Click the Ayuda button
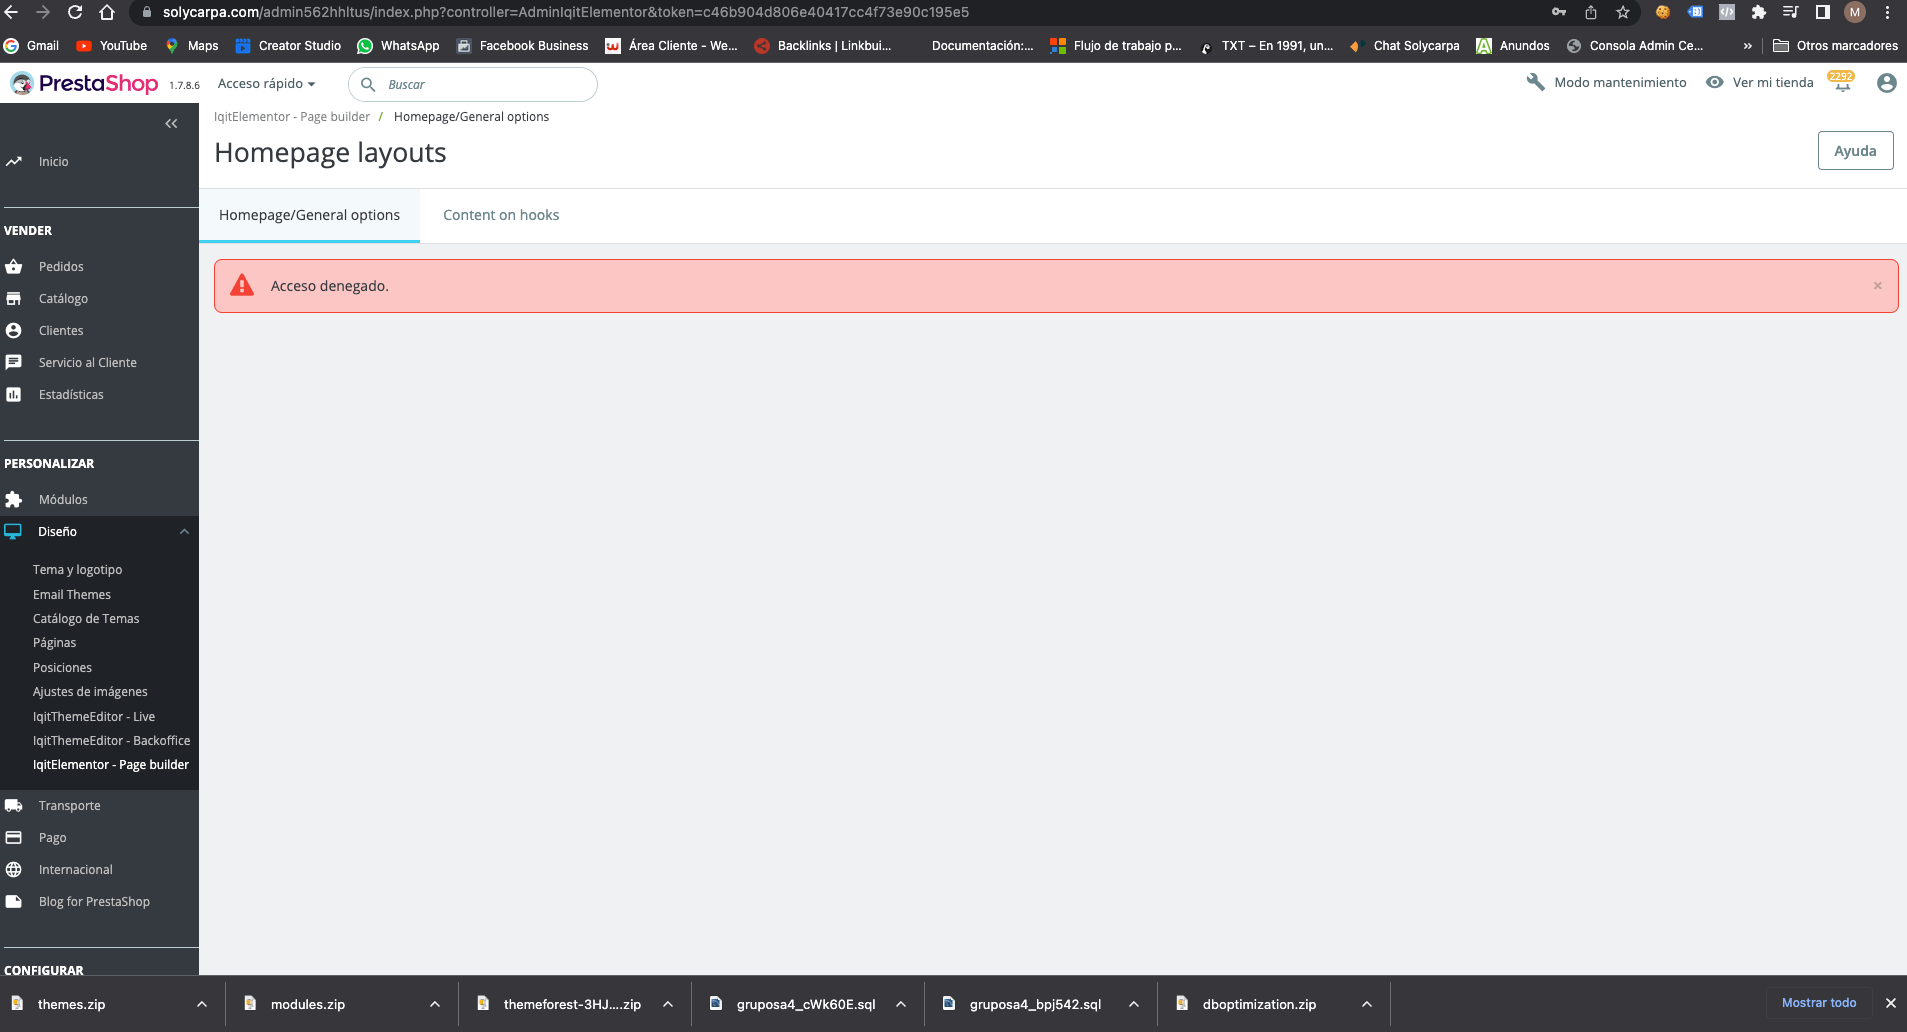The height and width of the screenshot is (1032, 1907). pyautogui.click(x=1855, y=150)
